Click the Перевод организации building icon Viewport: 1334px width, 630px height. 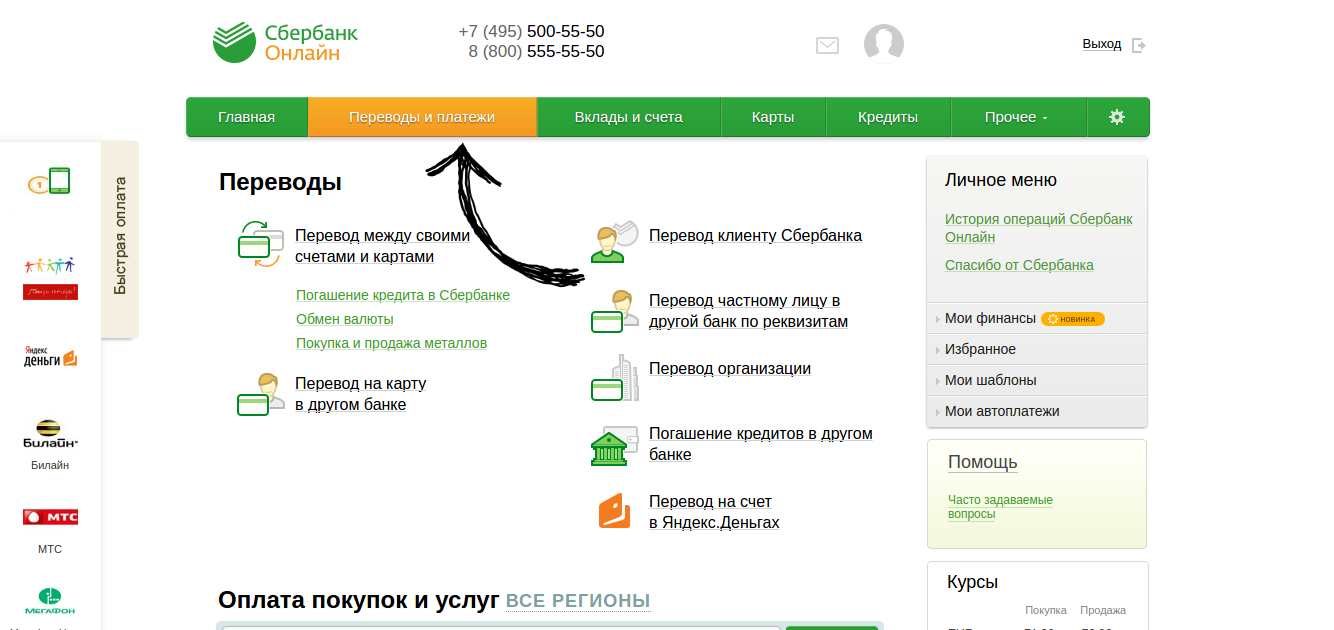coord(614,378)
